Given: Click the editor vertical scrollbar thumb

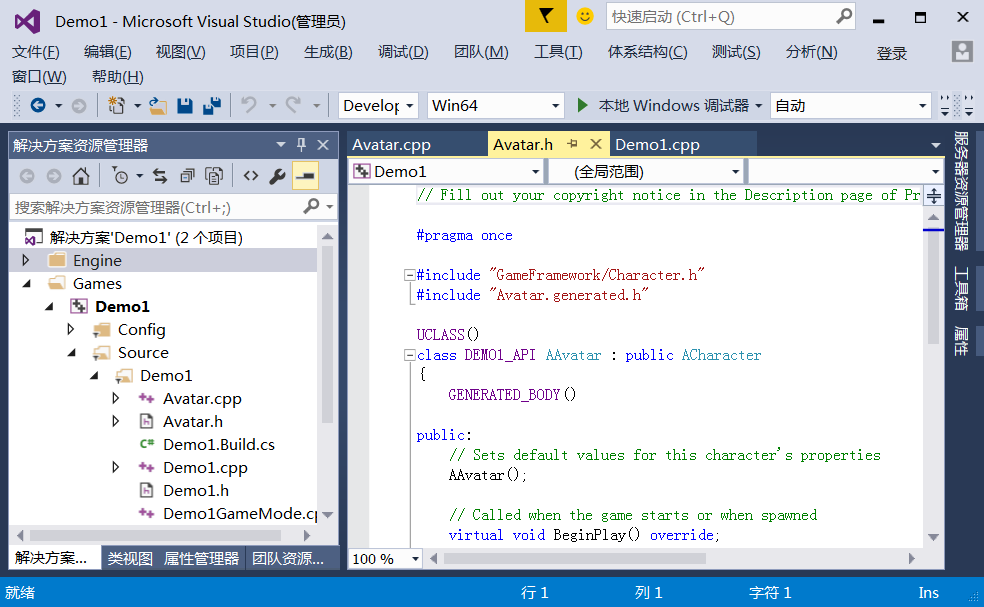Looking at the screenshot, I should (933, 286).
